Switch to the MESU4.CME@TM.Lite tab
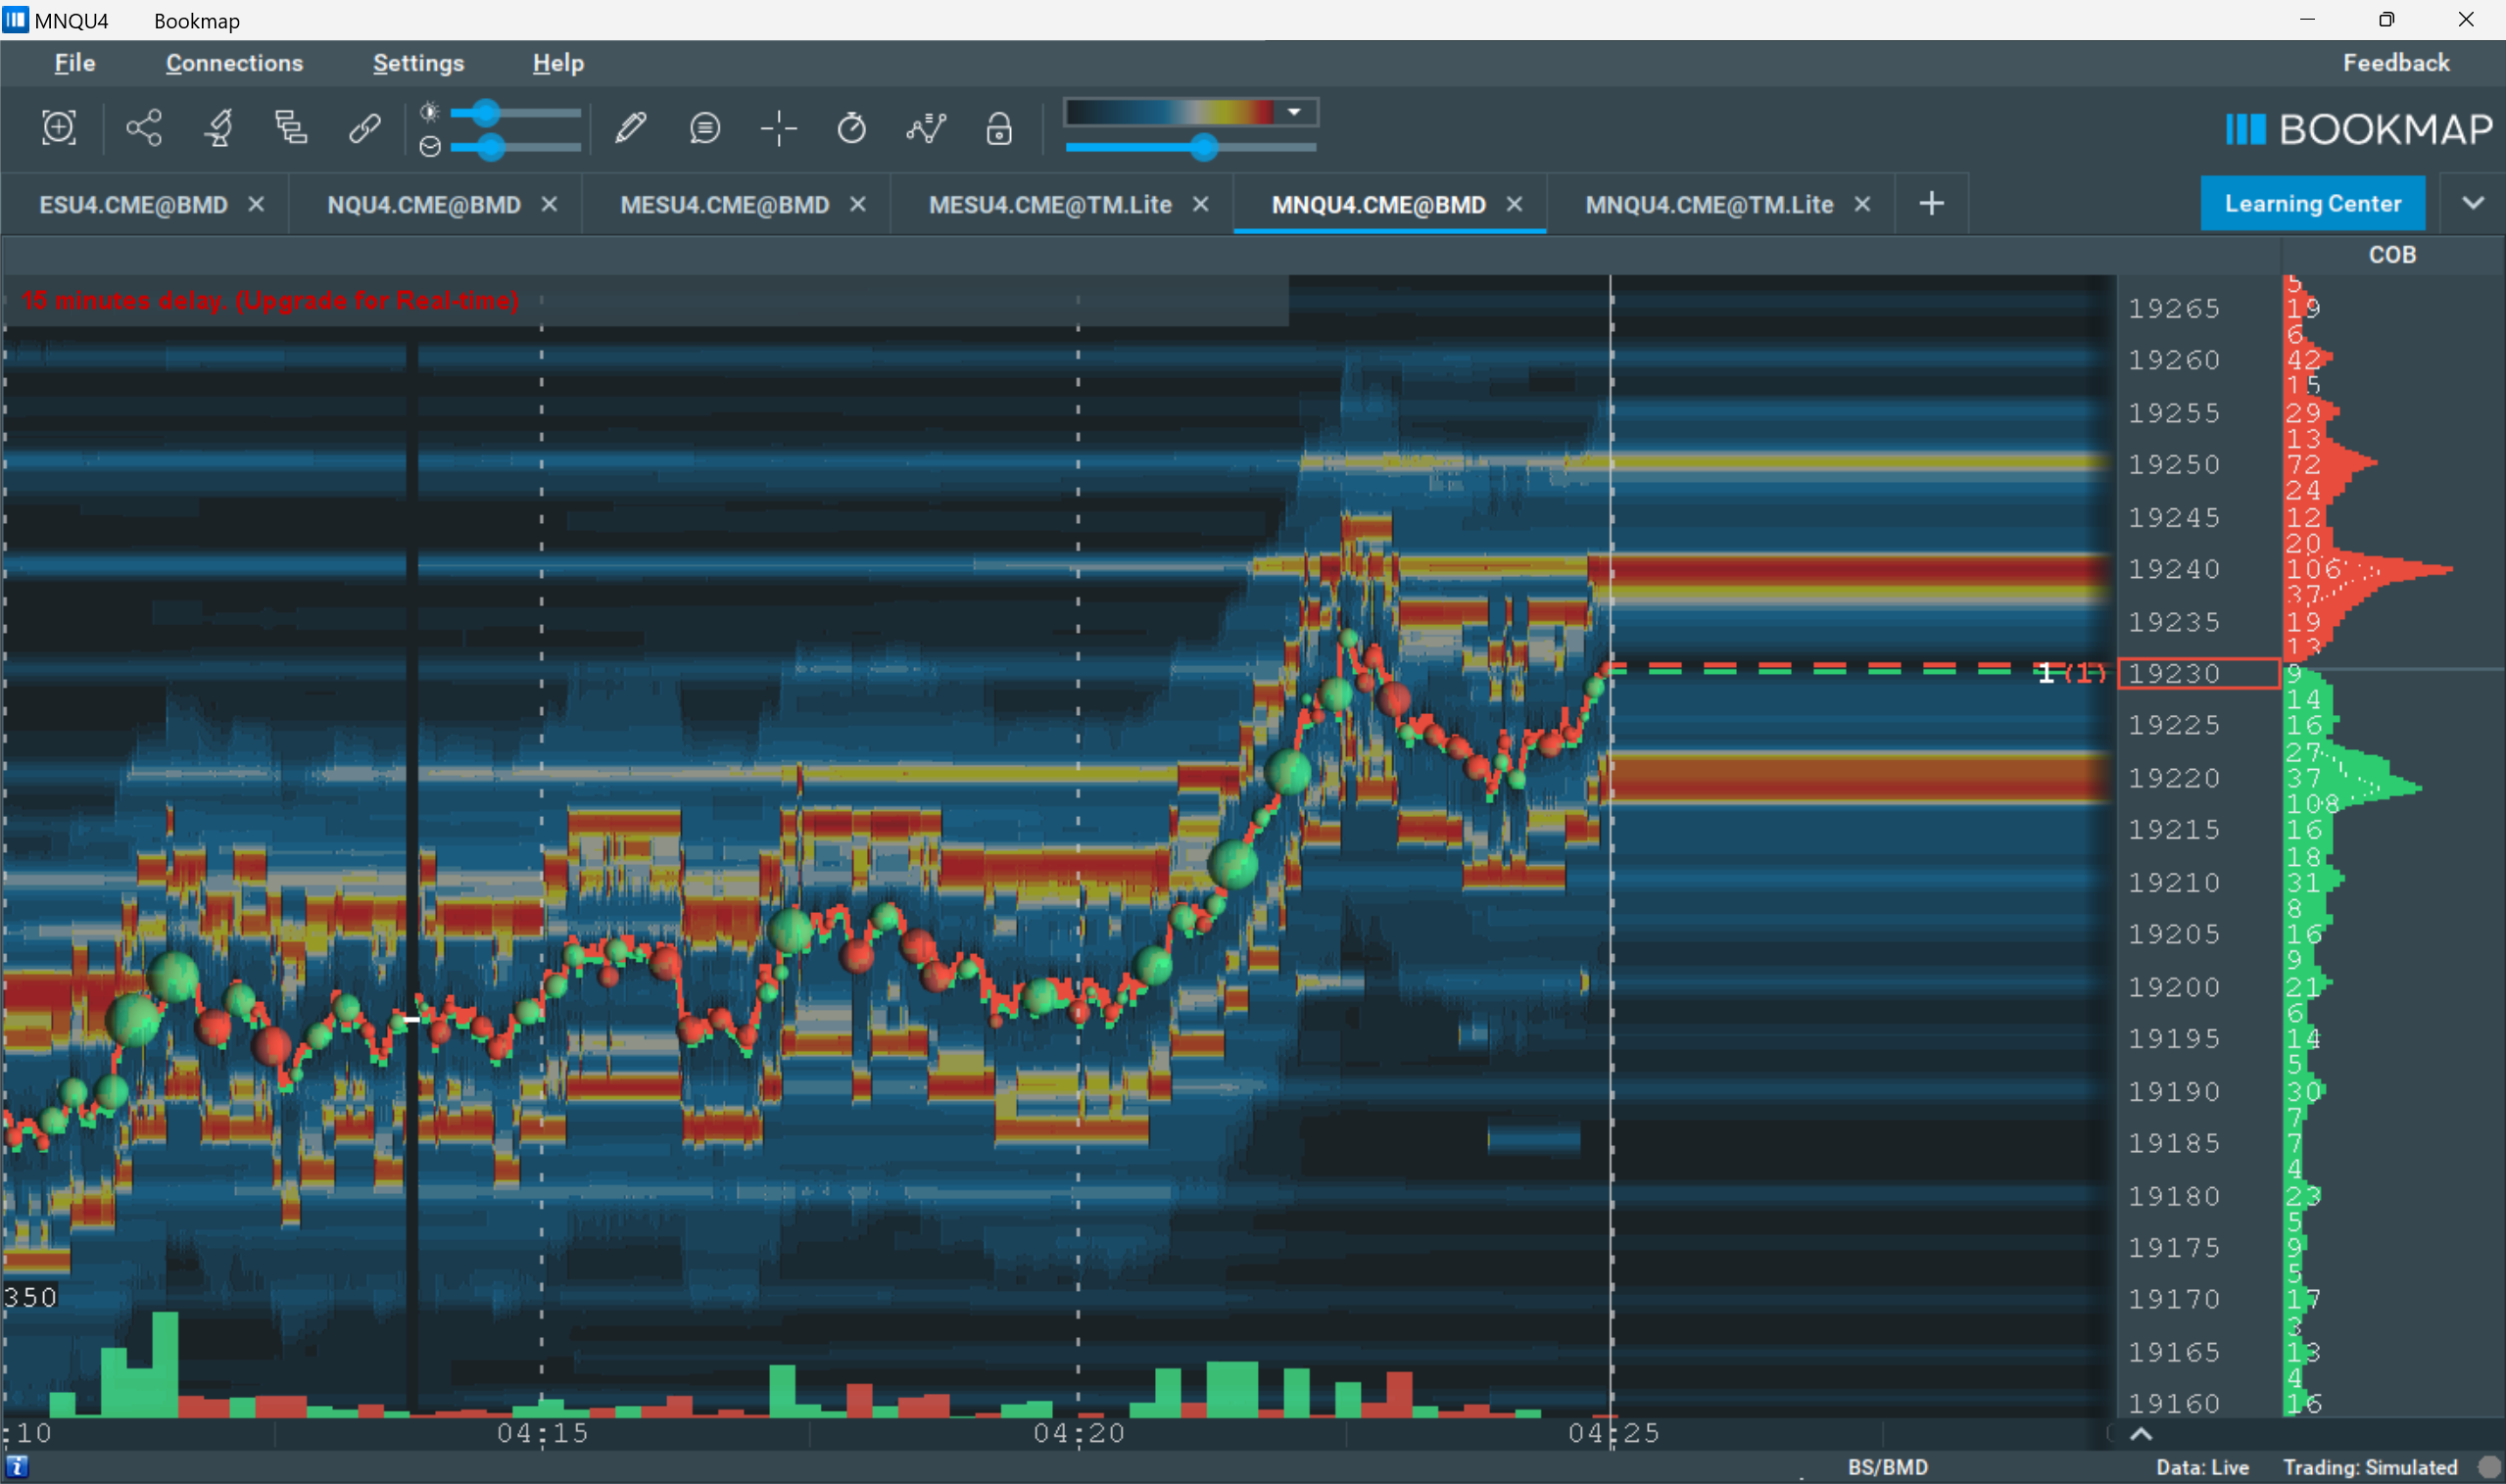The width and height of the screenshot is (2506, 1484). [1050, 204]
